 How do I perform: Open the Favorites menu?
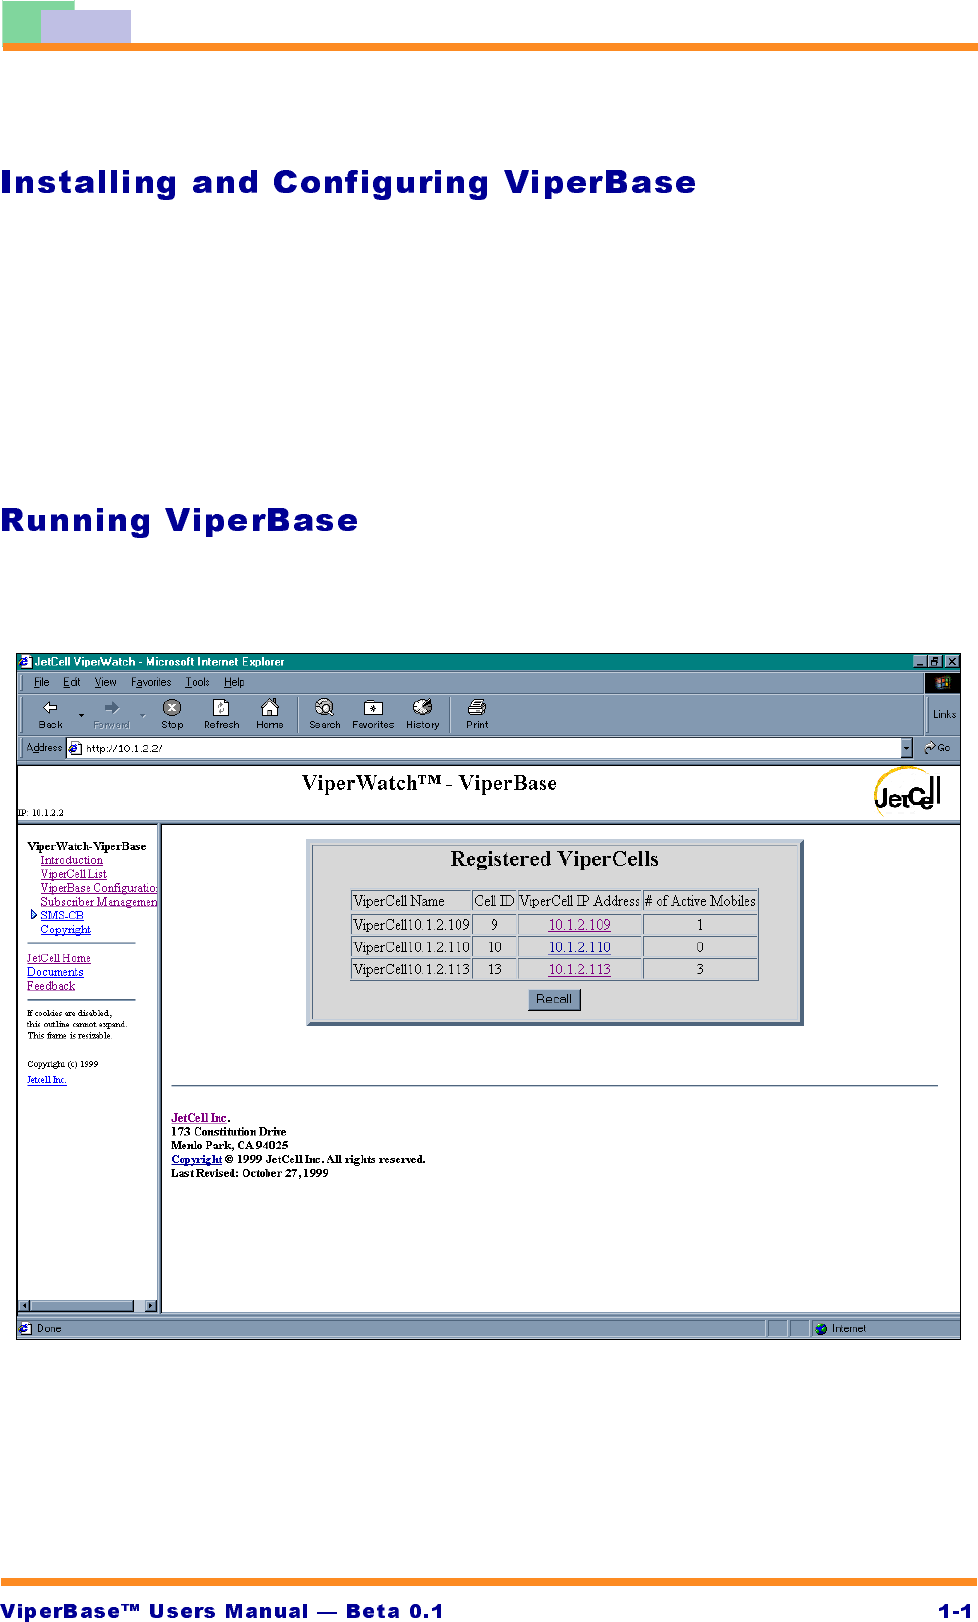click(x=151, y=683)
